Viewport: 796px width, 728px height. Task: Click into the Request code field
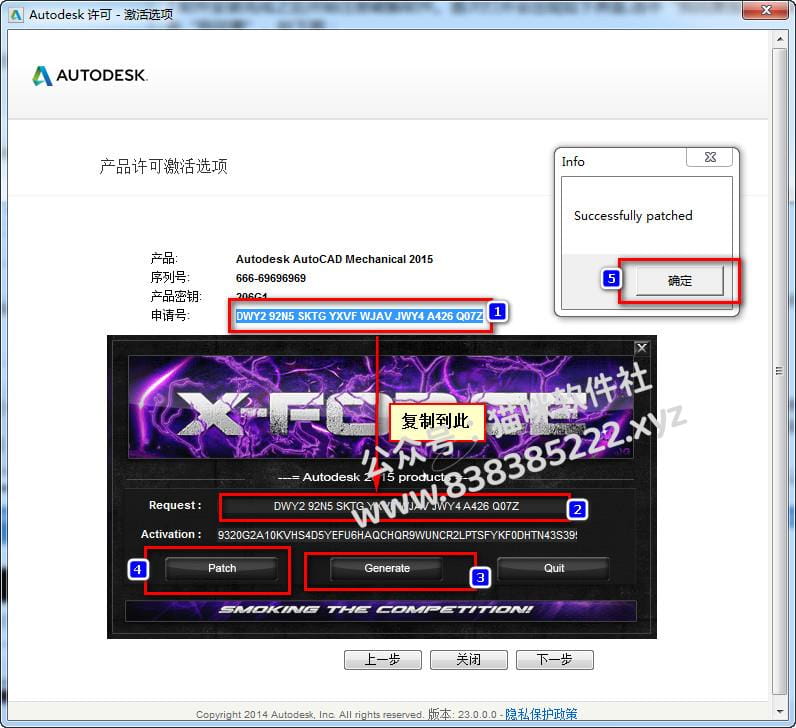[396, 506]
